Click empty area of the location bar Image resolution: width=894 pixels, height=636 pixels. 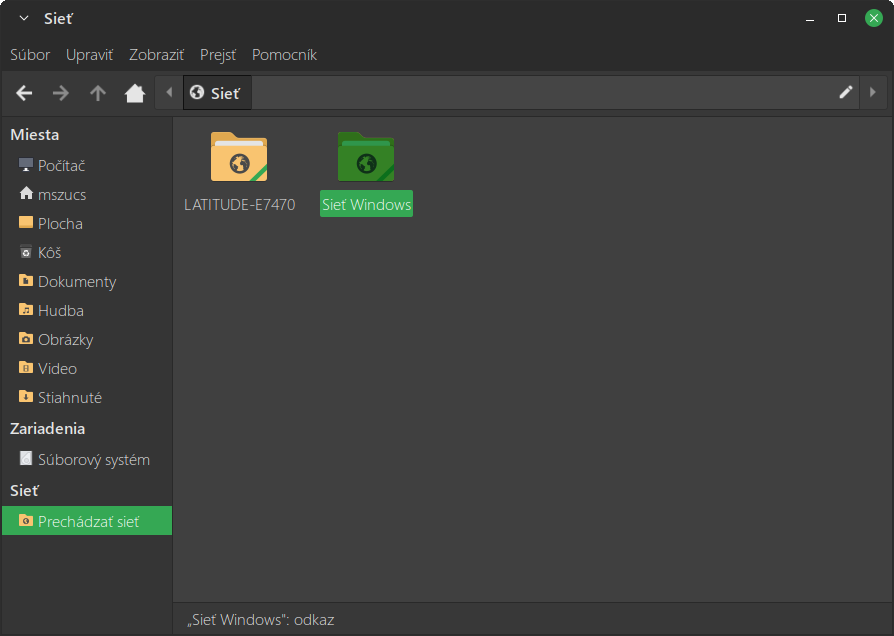point(540,93)
